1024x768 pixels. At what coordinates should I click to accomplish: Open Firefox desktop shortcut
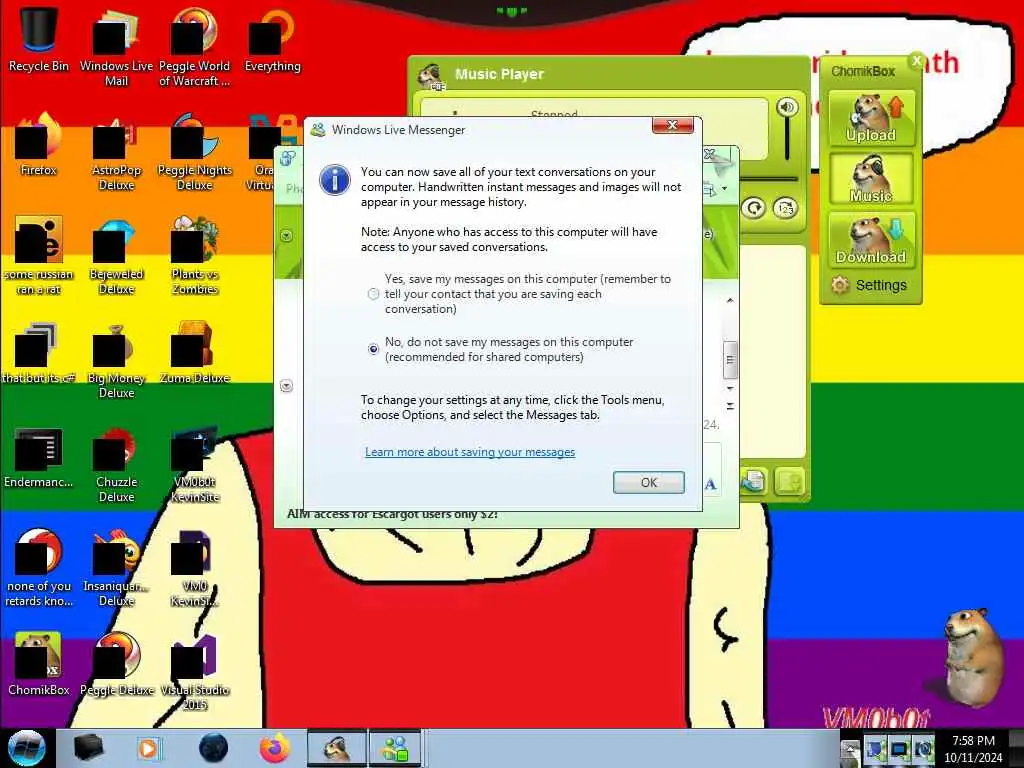[39, 144]
